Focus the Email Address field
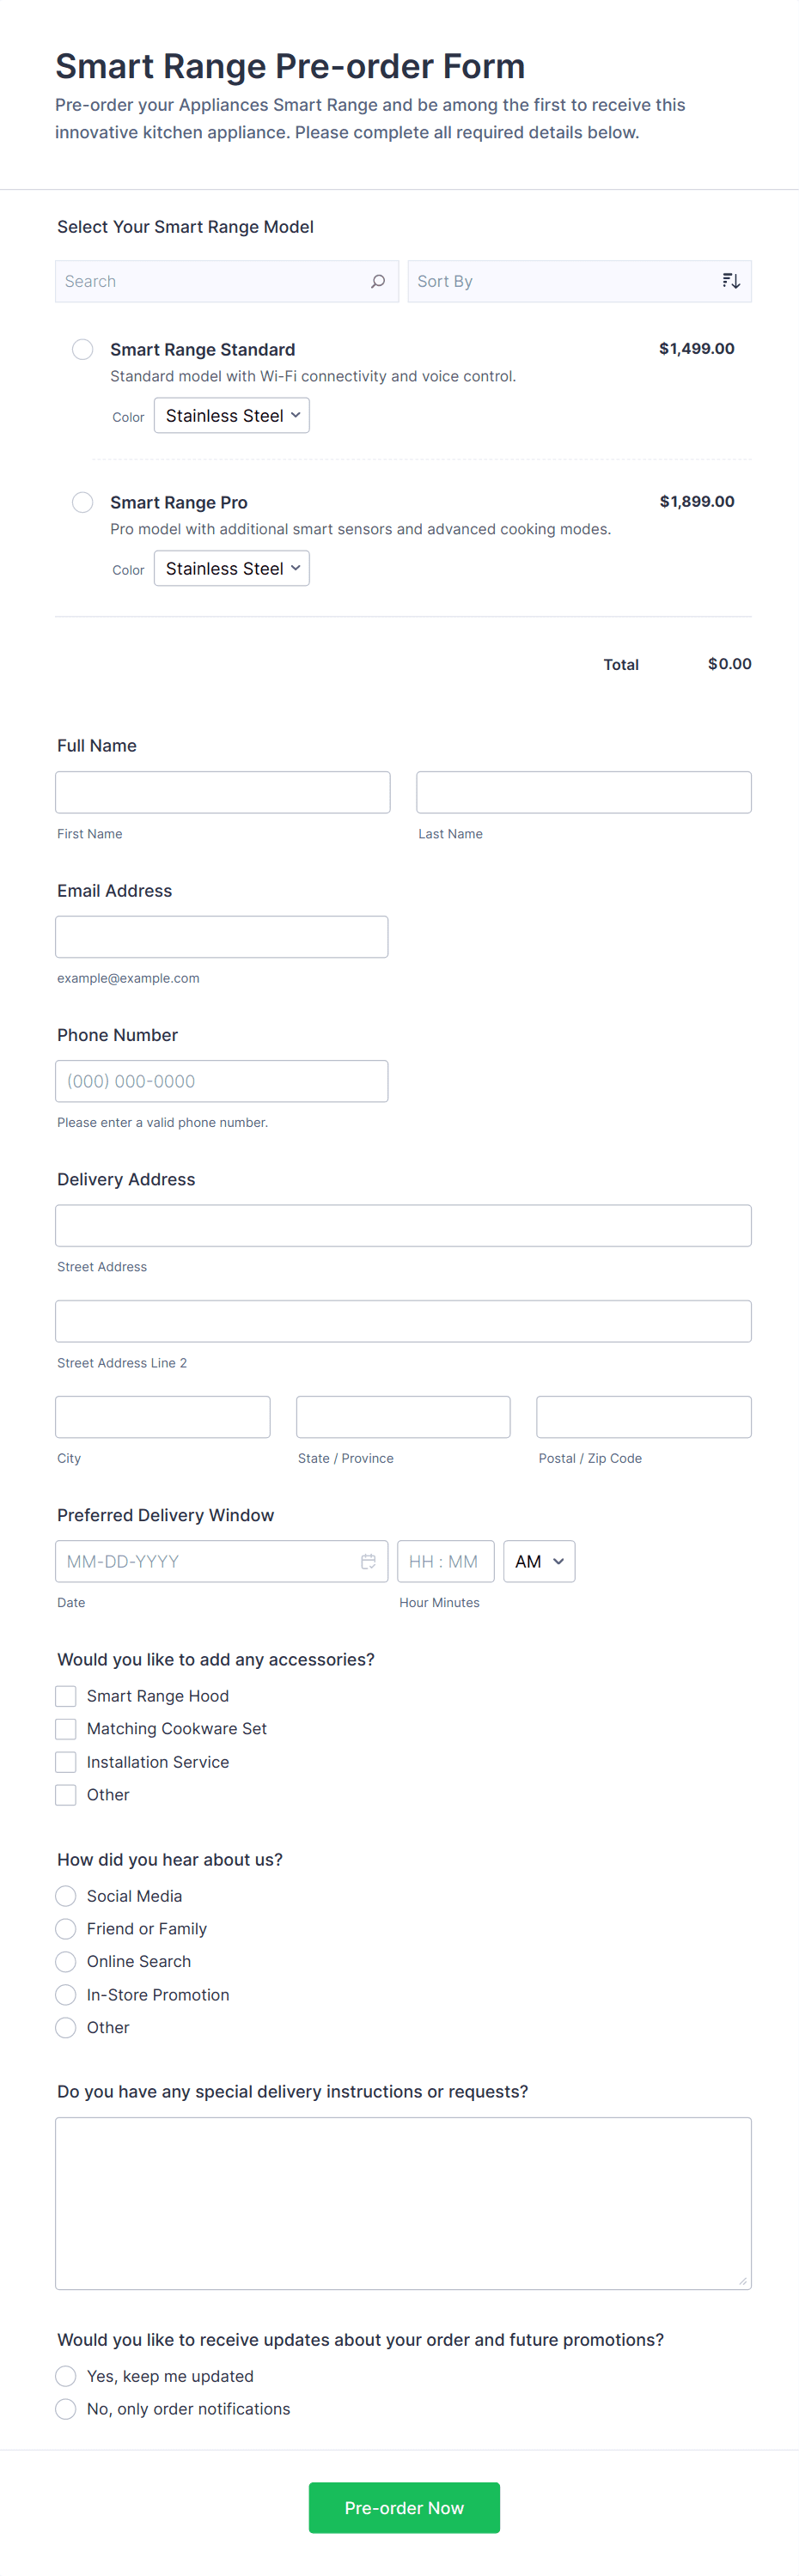 (x=222, y=937)
